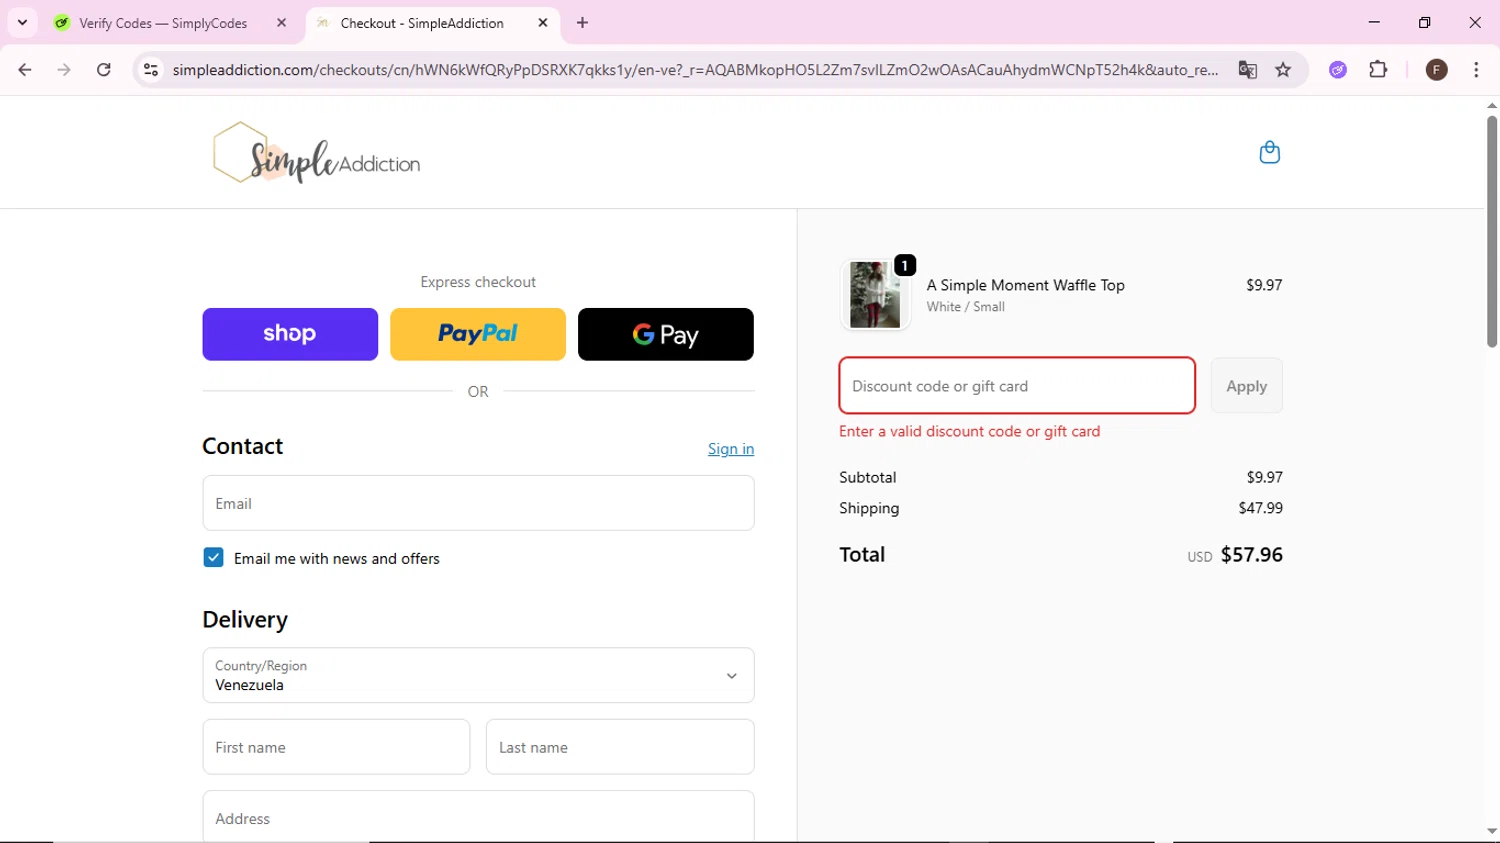Viewport: 1500px width, 843px height.
Task: Open the tab search dropdown arrow
Action: (x=22, y=22)
